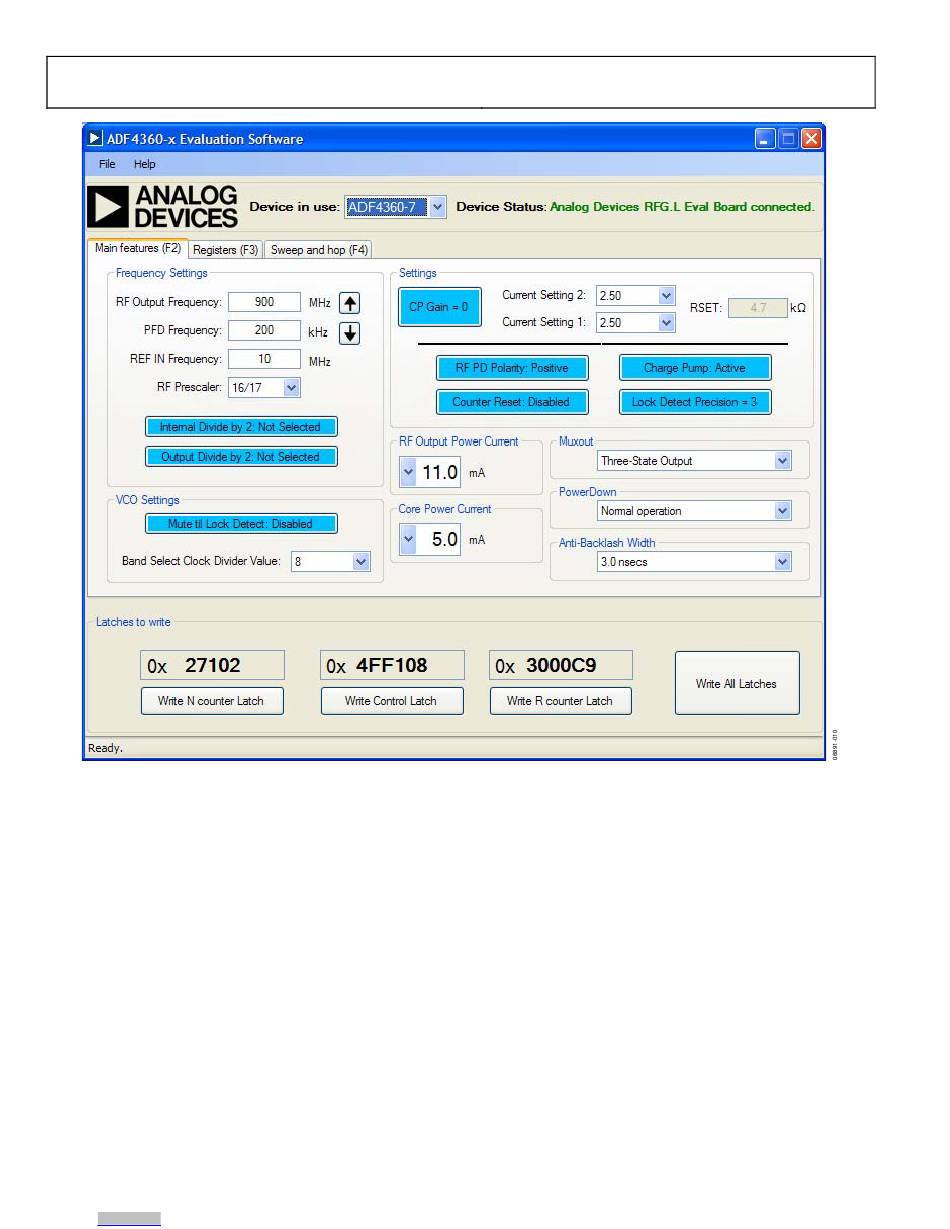
Task: Toggle Output Divide by 2 setting
Action: pos(241,457)
